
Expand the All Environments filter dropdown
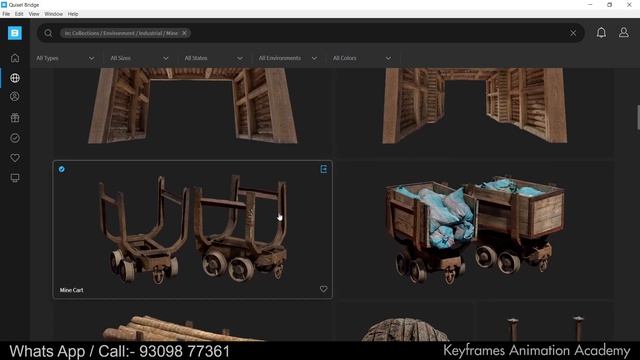pos(288,58)
